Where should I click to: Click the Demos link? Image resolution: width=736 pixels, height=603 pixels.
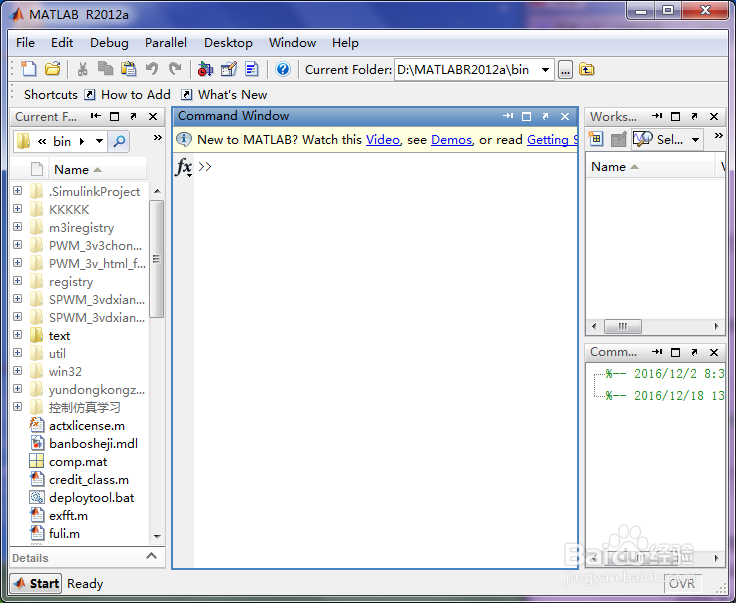[452, 140]
